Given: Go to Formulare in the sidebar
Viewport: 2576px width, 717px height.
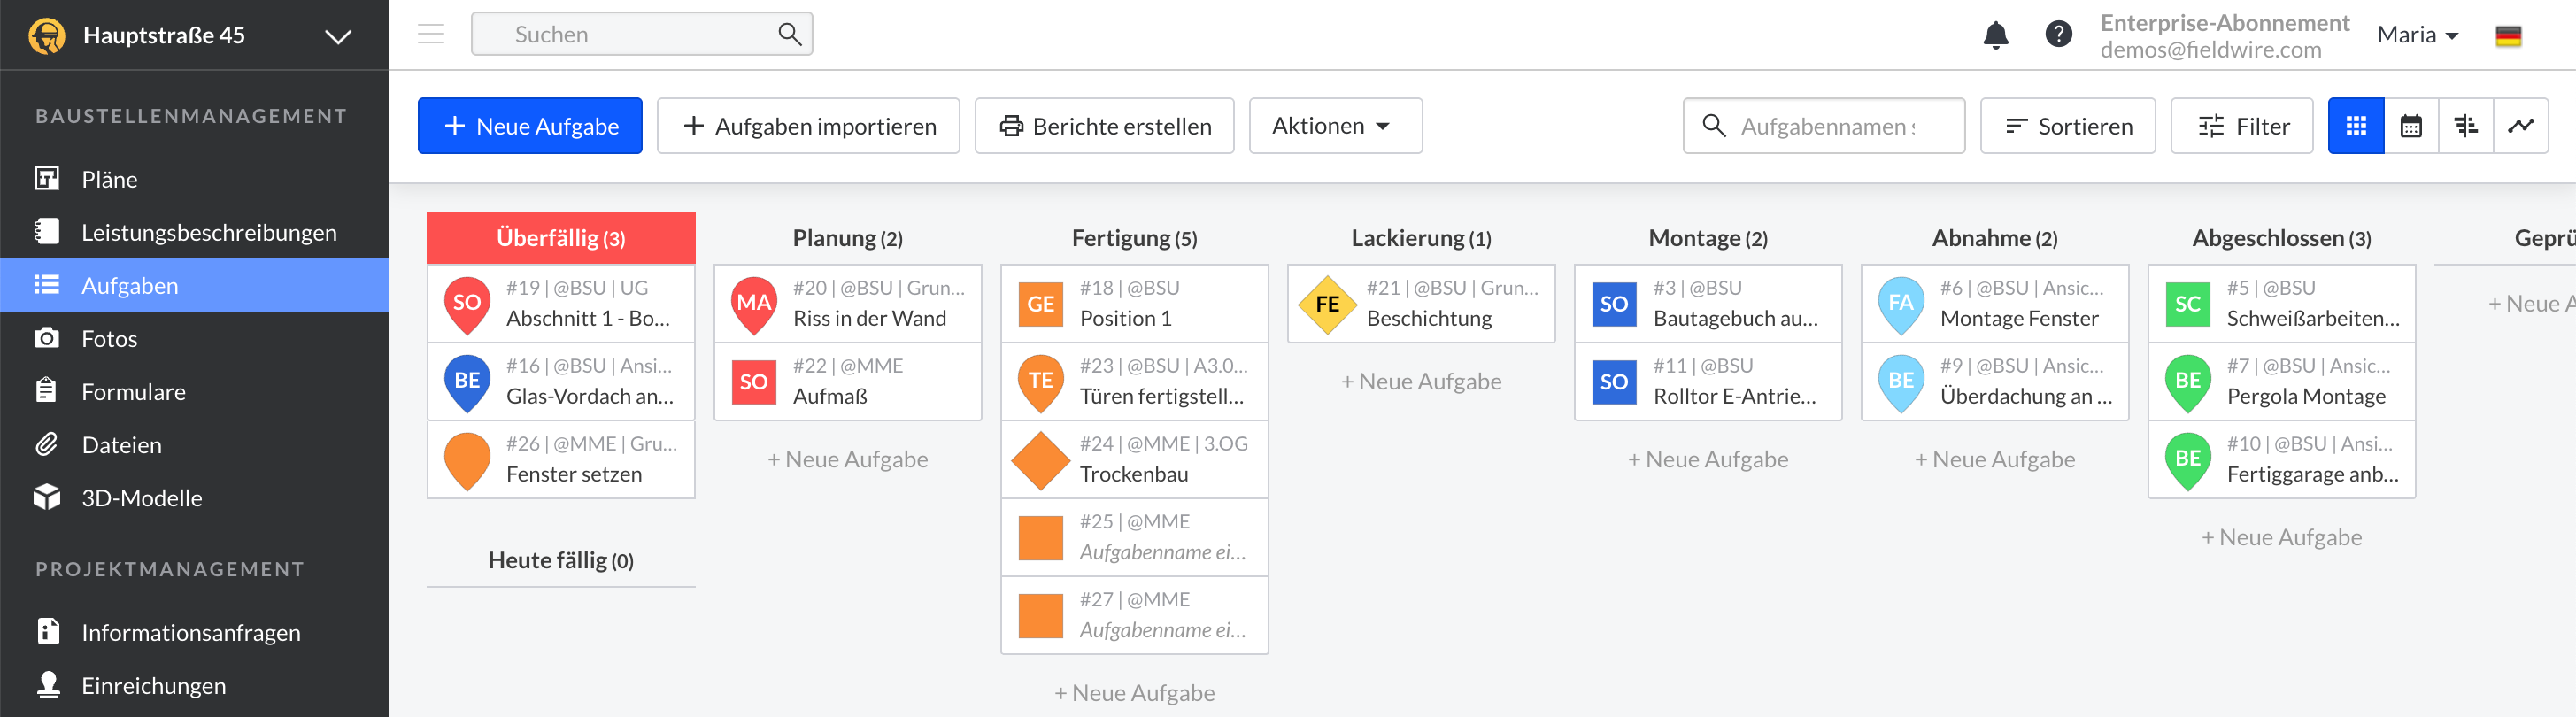Looking at the screenshot, I should click(x=133, y=392).
